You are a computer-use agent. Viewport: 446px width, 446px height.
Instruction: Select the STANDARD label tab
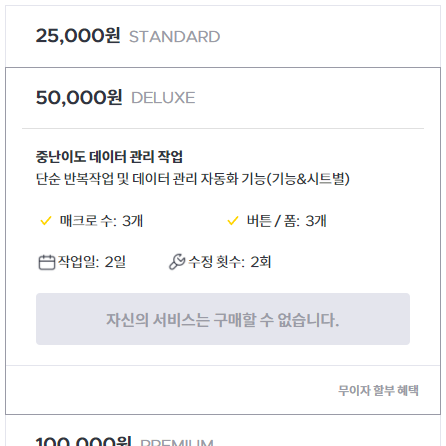(x=174, y=37)
